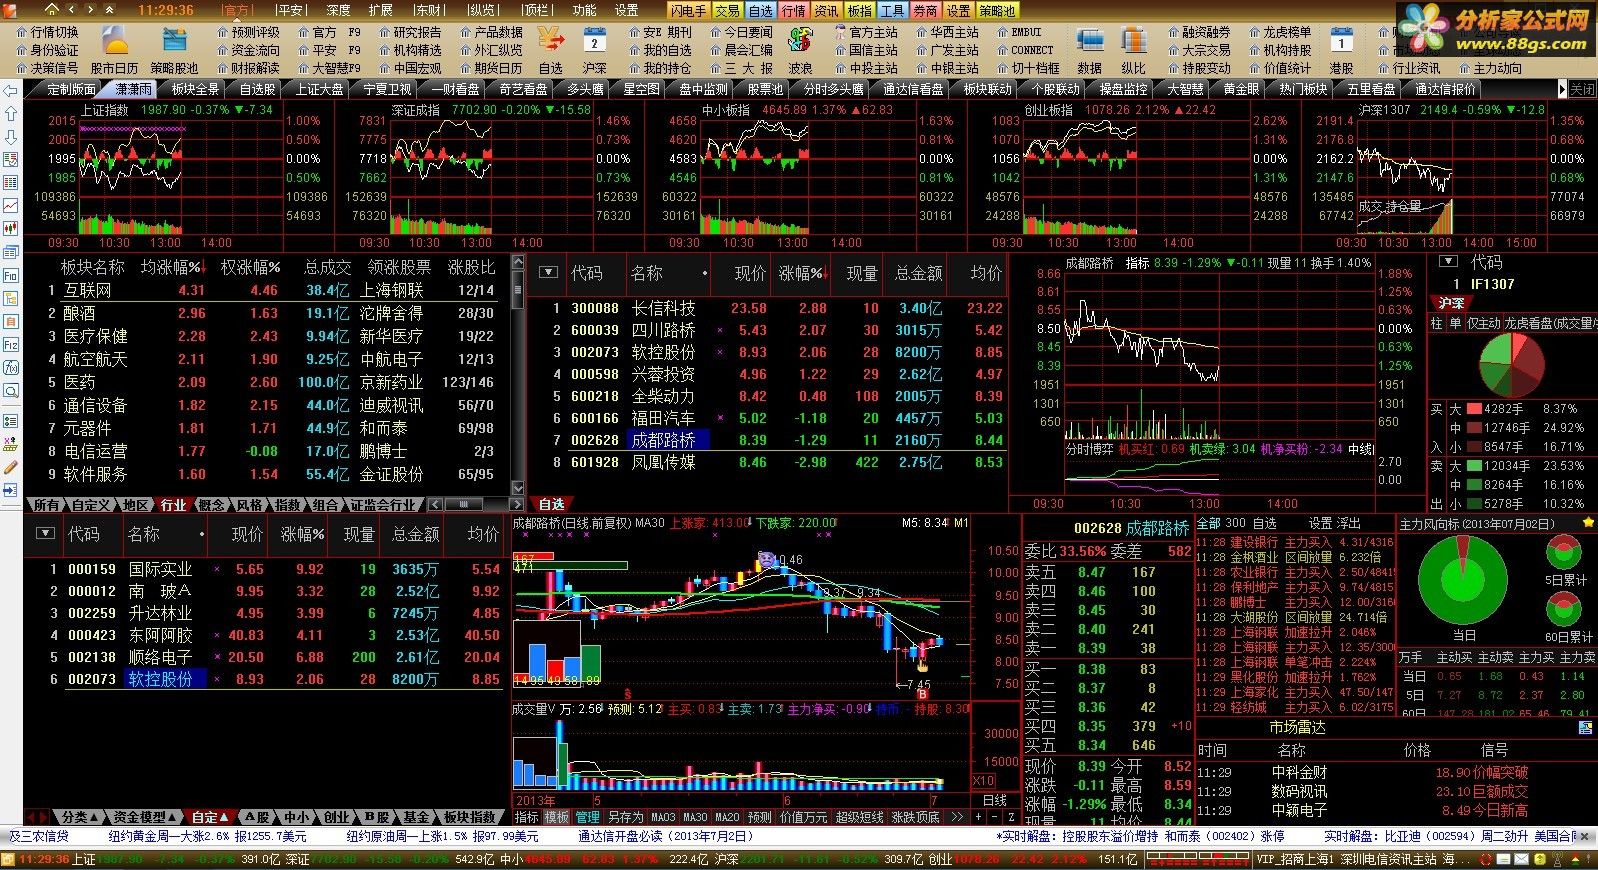Select the 互联网 sector row
Screen dimensions: 1598x870
tap(270, 290)
